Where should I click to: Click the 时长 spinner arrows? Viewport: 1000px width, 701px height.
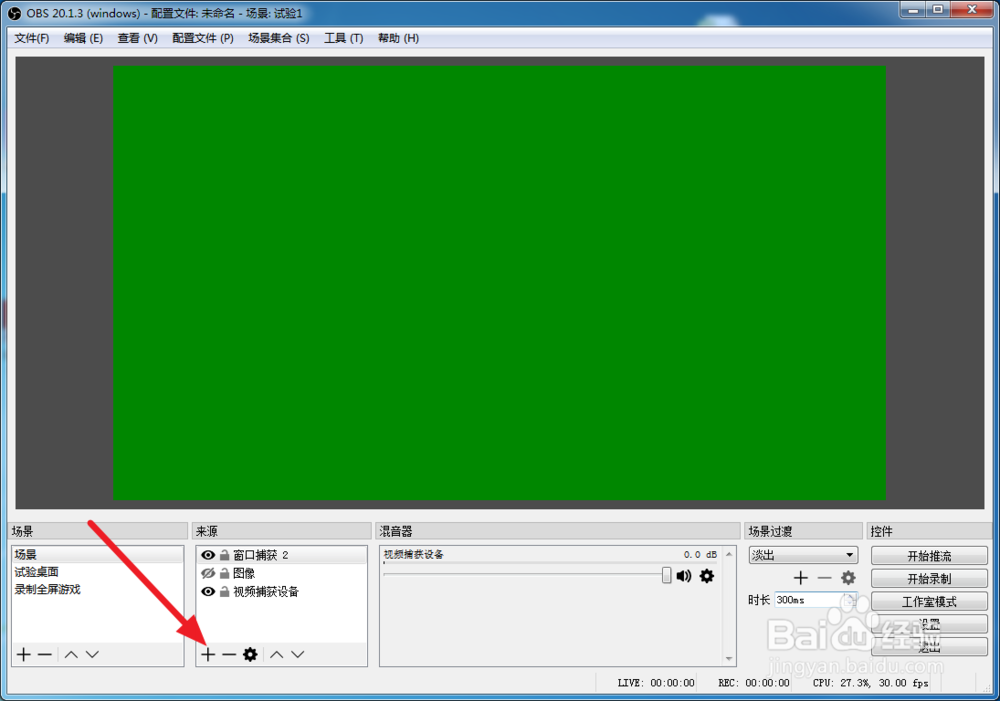click(849, 600)
